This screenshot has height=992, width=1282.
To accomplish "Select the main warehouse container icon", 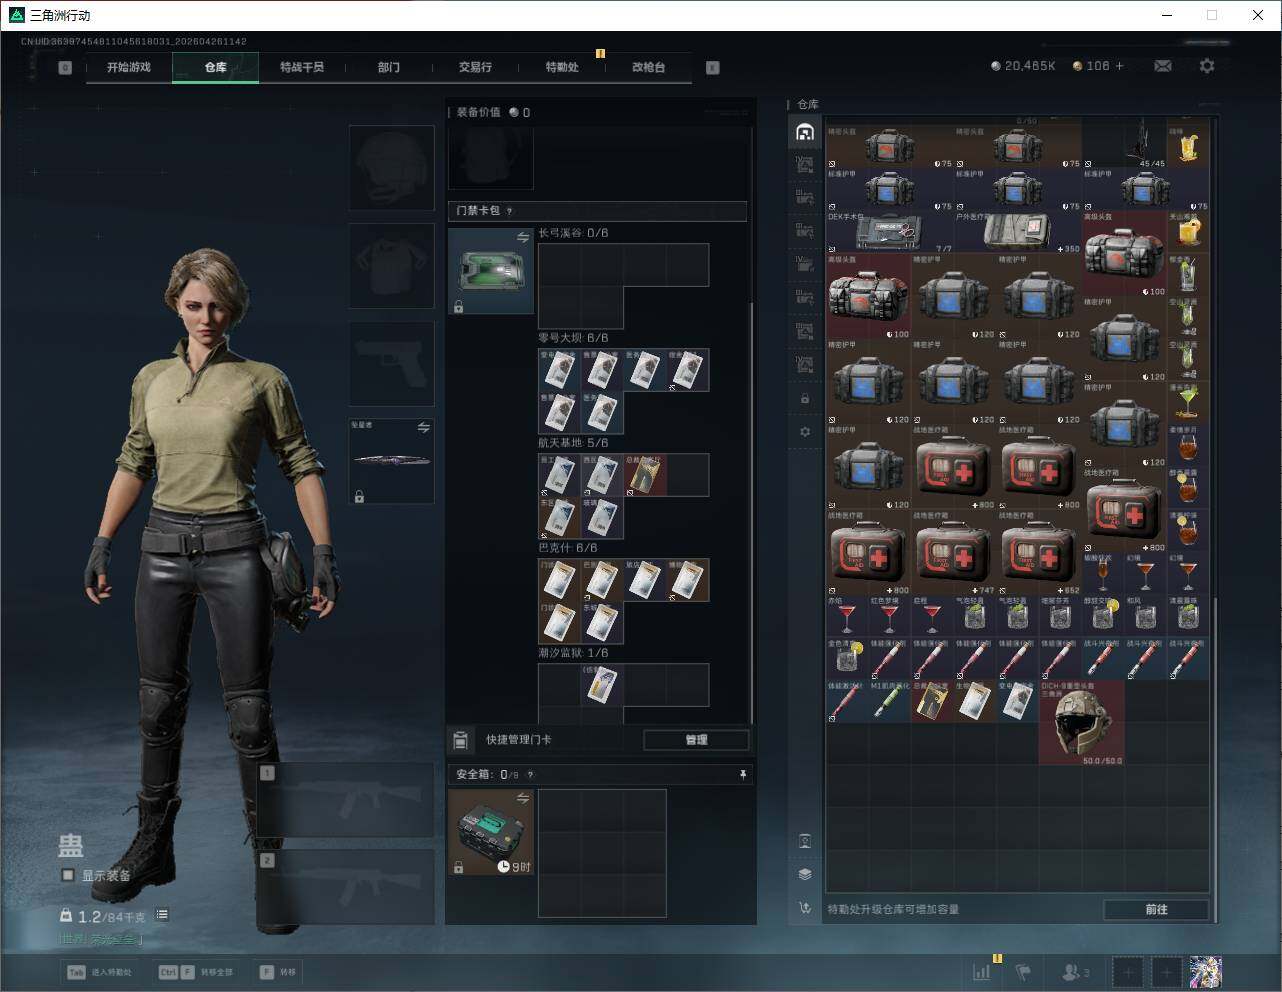I will pyautogui.click(x=805, y=132).
